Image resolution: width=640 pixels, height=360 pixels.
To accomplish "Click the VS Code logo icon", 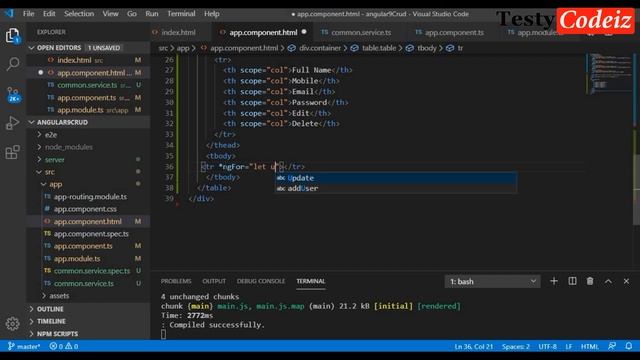I will (9, 13).
